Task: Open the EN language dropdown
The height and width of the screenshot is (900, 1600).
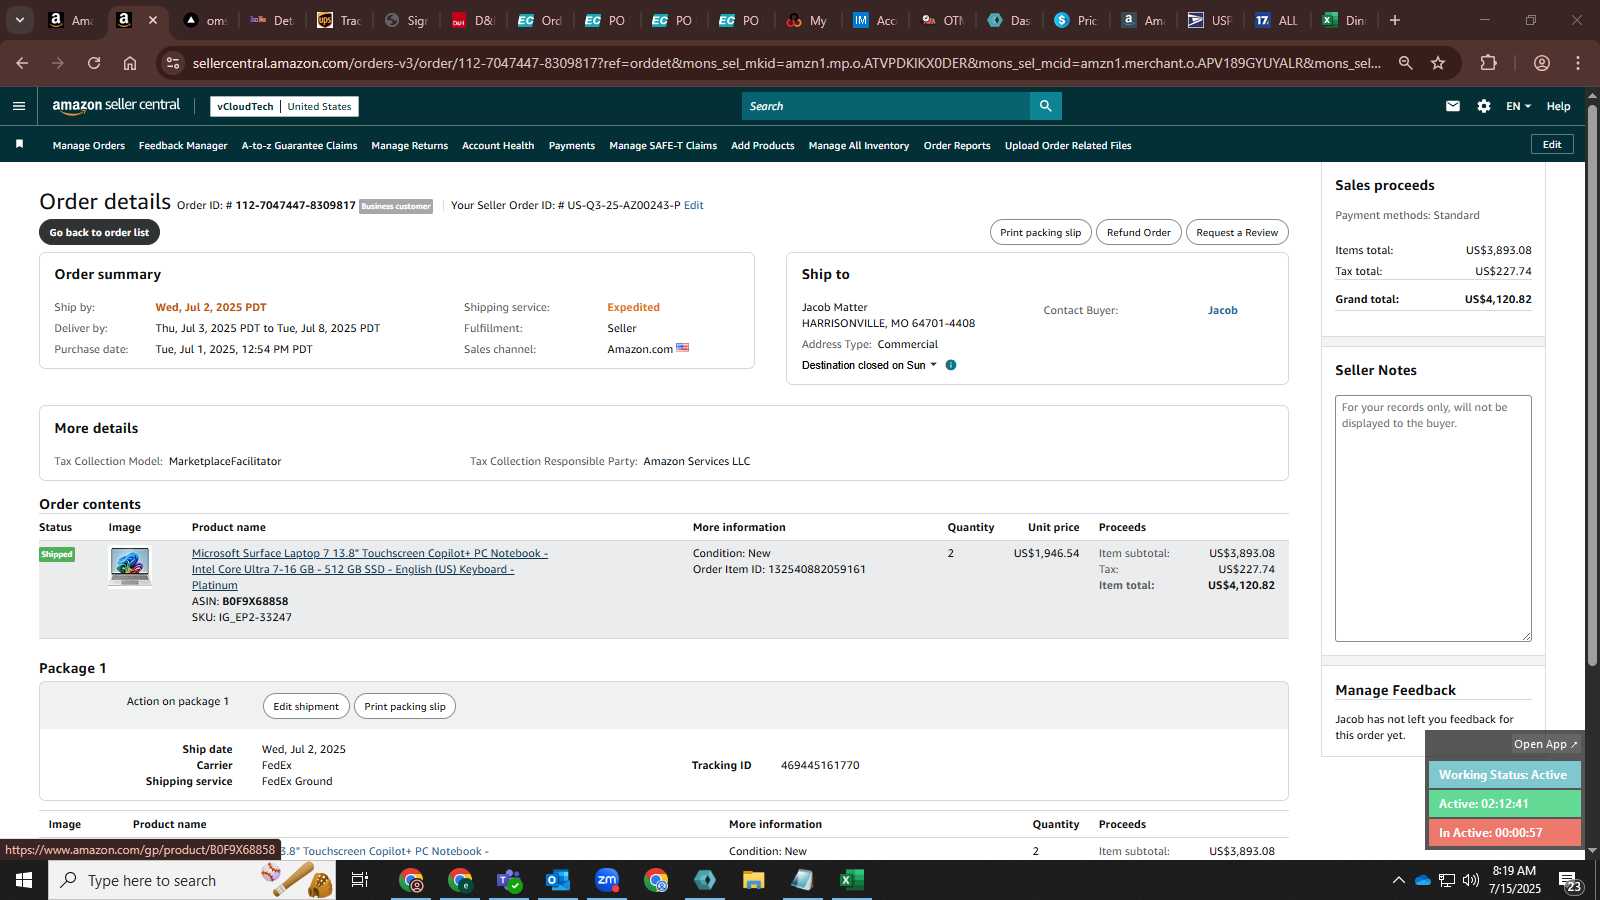Action: [x=1518, y=106]
